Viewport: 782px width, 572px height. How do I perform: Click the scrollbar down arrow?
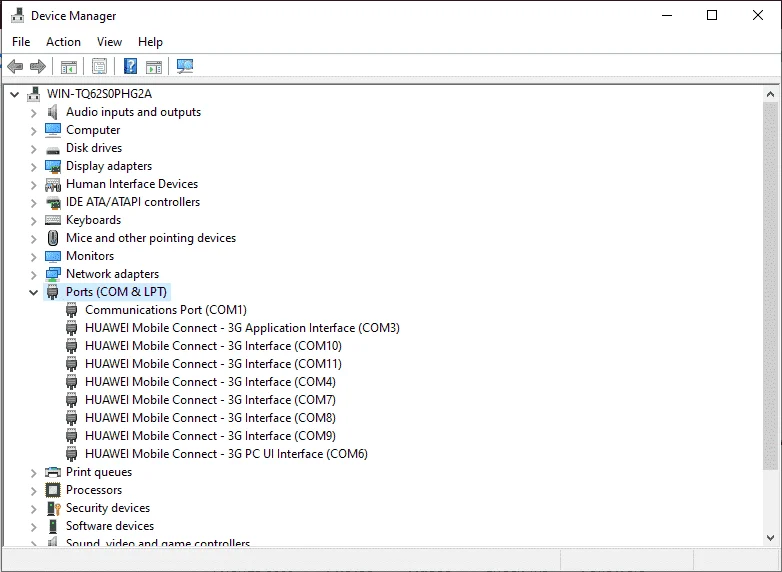(770, 538)
